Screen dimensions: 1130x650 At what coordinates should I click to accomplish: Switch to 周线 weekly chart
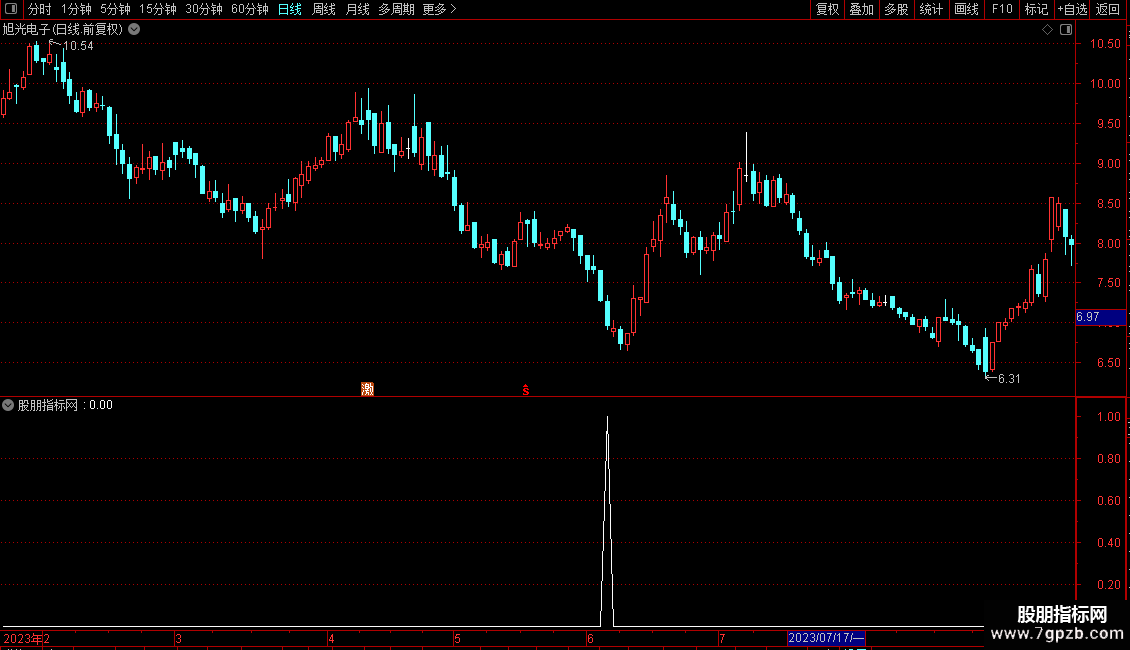tap(324, 9)
